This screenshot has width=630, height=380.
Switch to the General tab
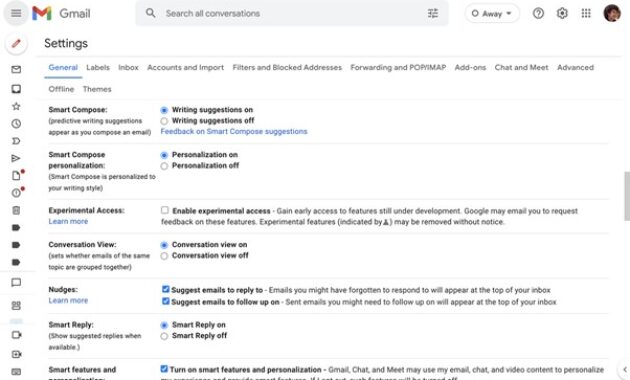click(x=63, y=67)
